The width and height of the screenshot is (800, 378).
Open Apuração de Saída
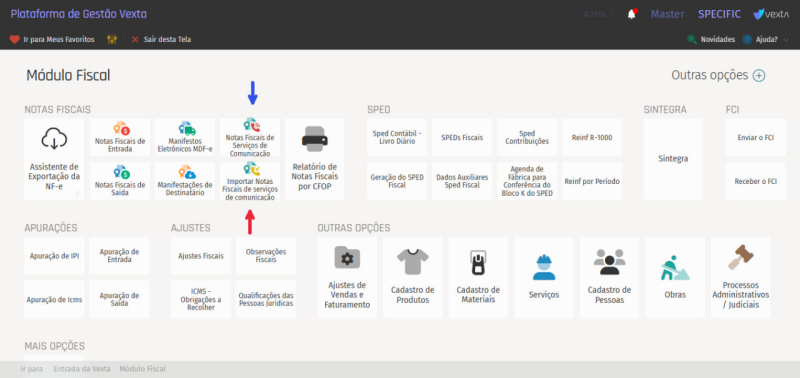(x=119, y=299)
